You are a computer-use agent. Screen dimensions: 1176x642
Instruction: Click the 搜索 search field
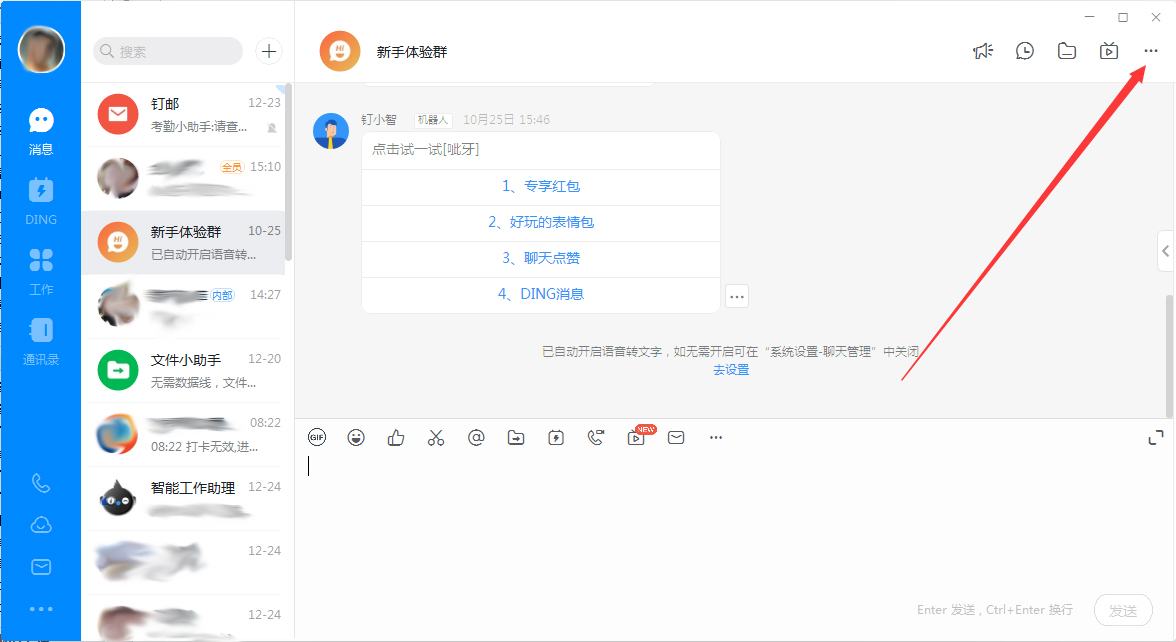167,50
